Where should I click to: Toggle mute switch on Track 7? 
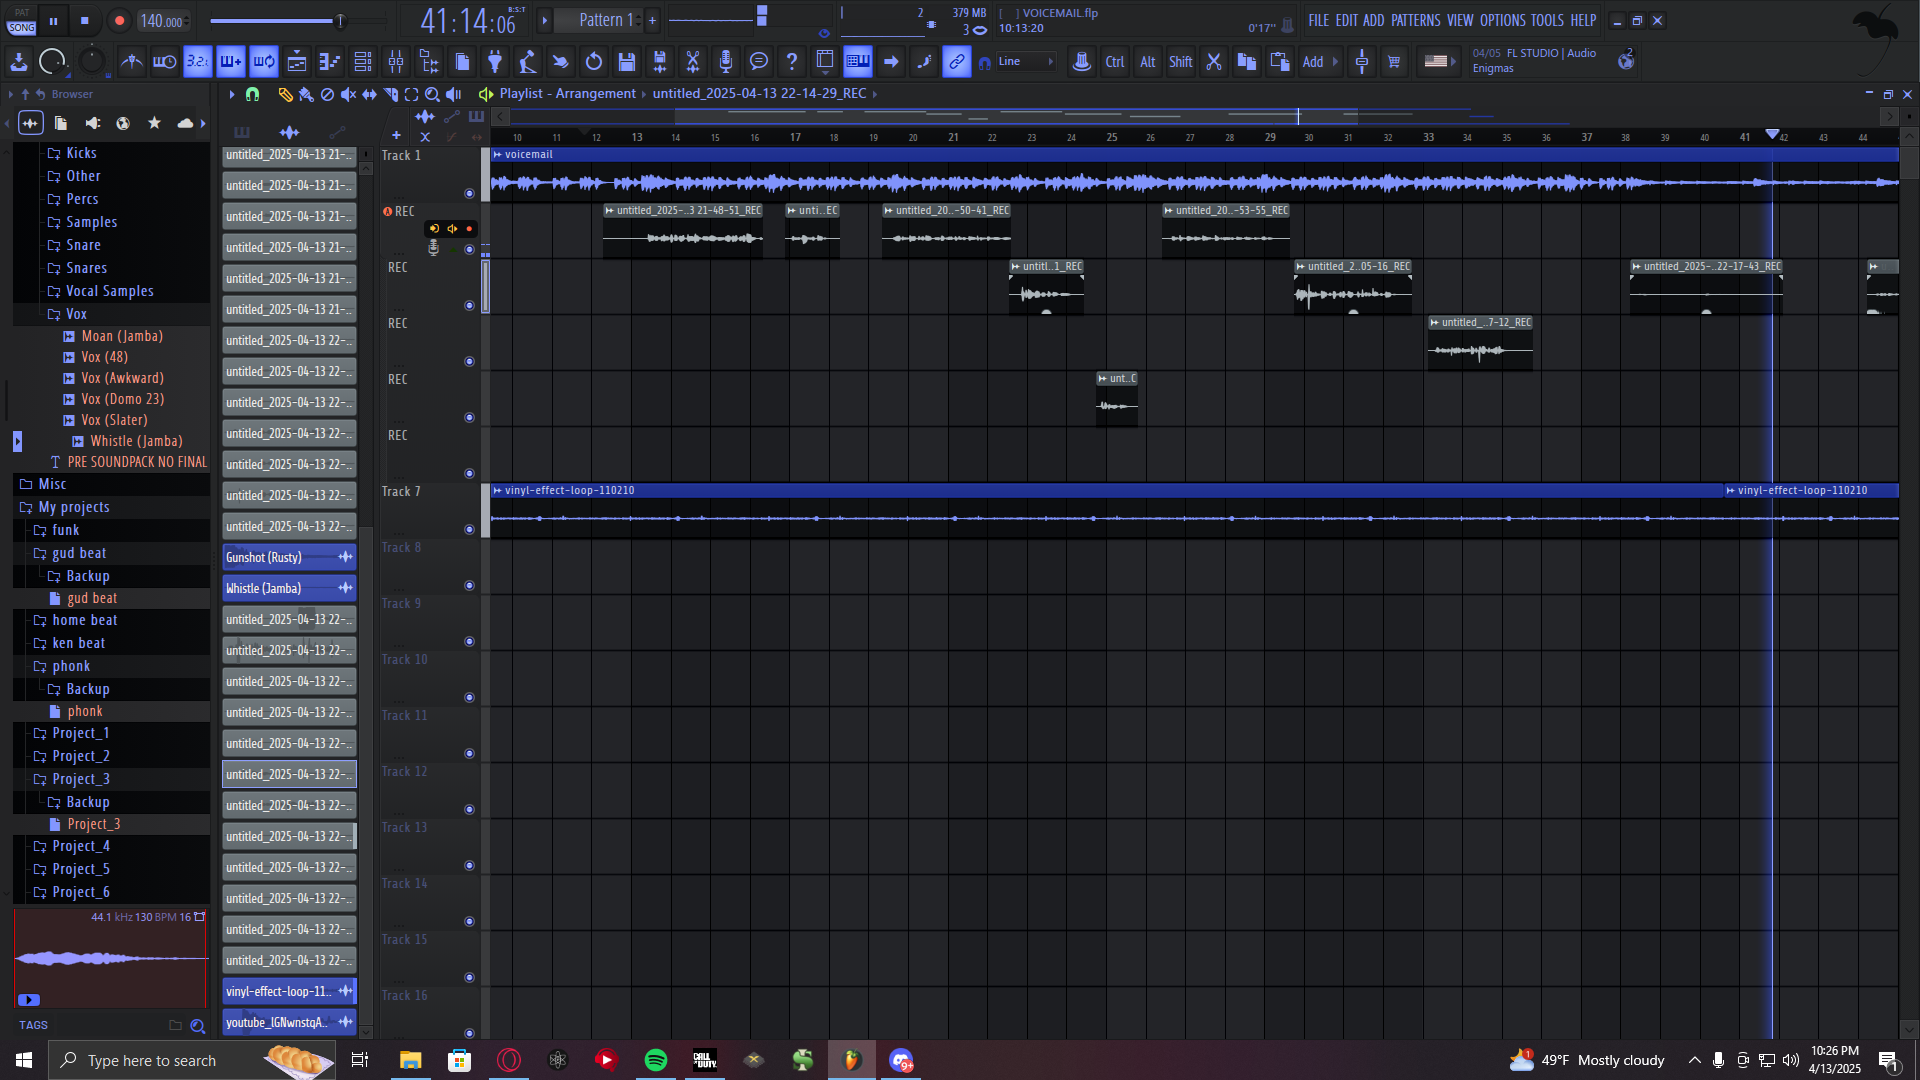point(469,529)
